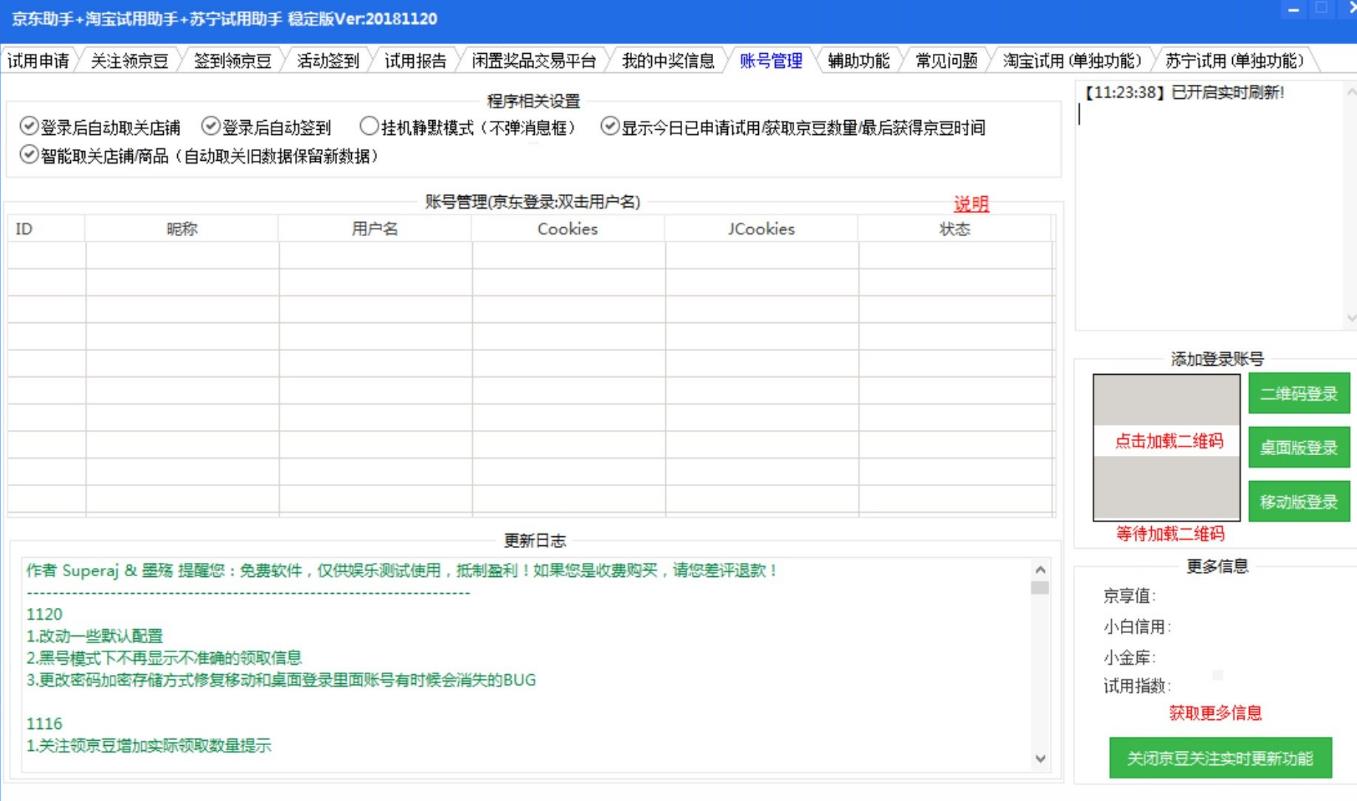
Task: Click the JCookies column header
Action: pyautogui.click(x=762, y=229)
